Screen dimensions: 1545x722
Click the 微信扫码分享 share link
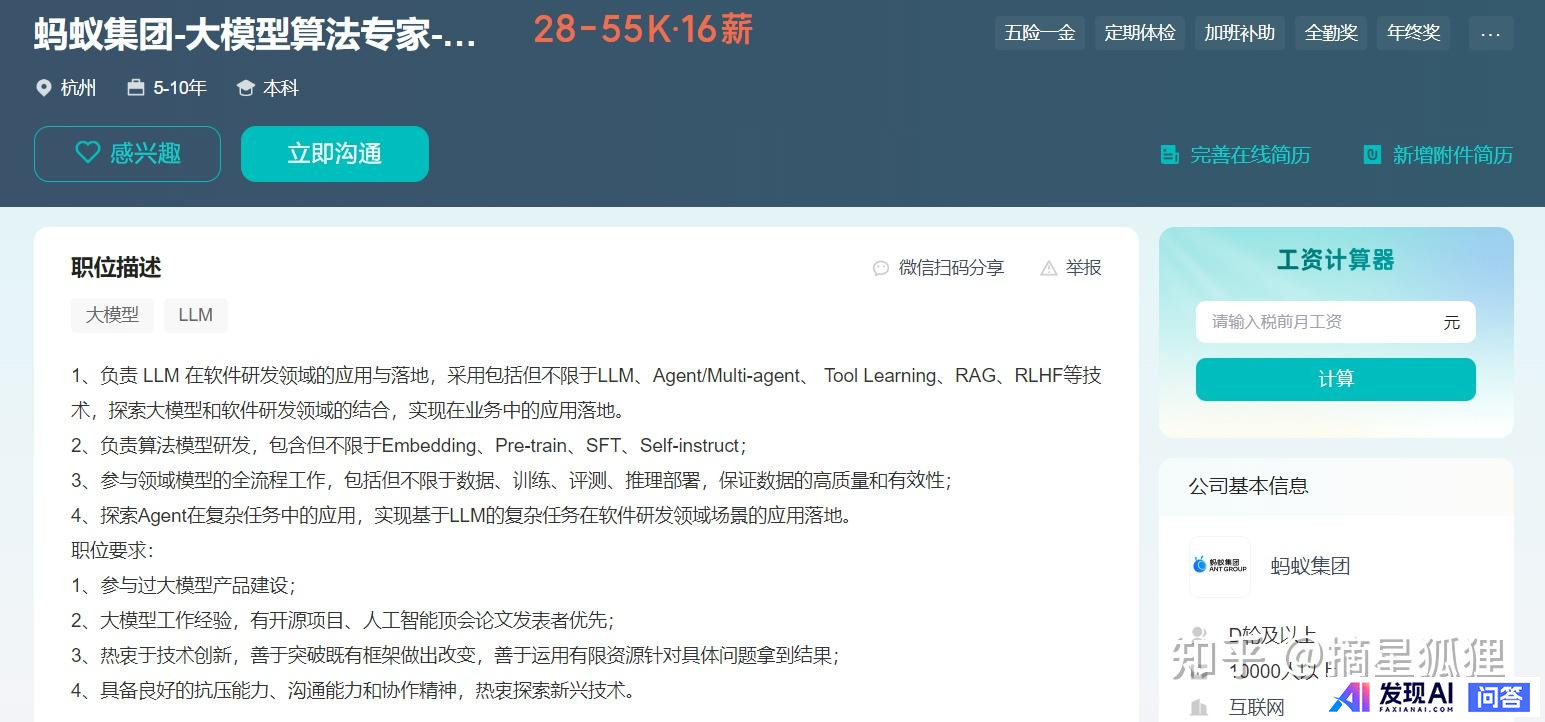tap(951, 268)
